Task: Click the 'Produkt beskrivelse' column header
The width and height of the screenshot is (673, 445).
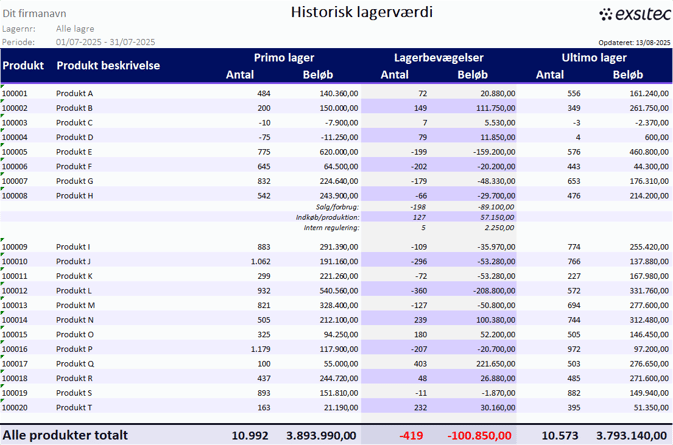Action: (108, 66)
